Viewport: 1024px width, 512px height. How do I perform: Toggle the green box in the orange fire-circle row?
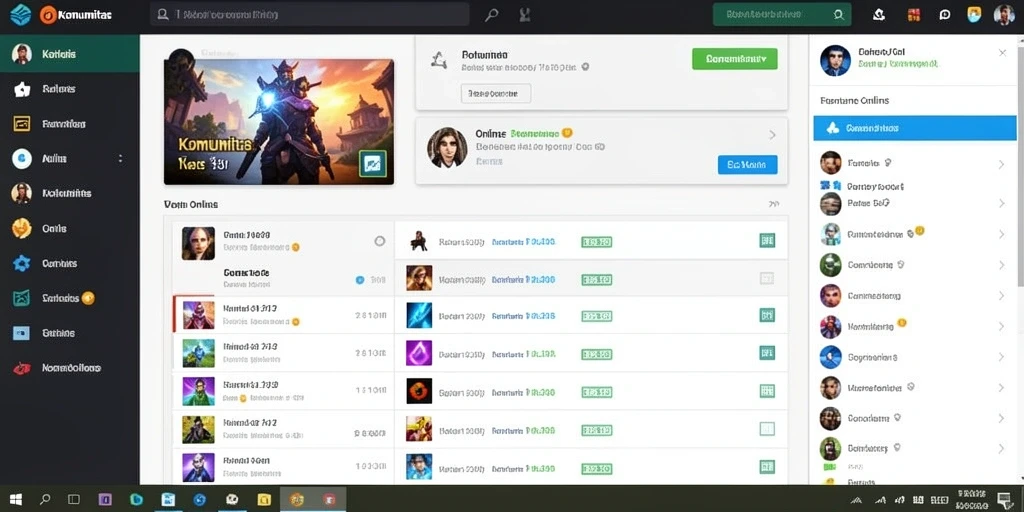pos(767,391)
